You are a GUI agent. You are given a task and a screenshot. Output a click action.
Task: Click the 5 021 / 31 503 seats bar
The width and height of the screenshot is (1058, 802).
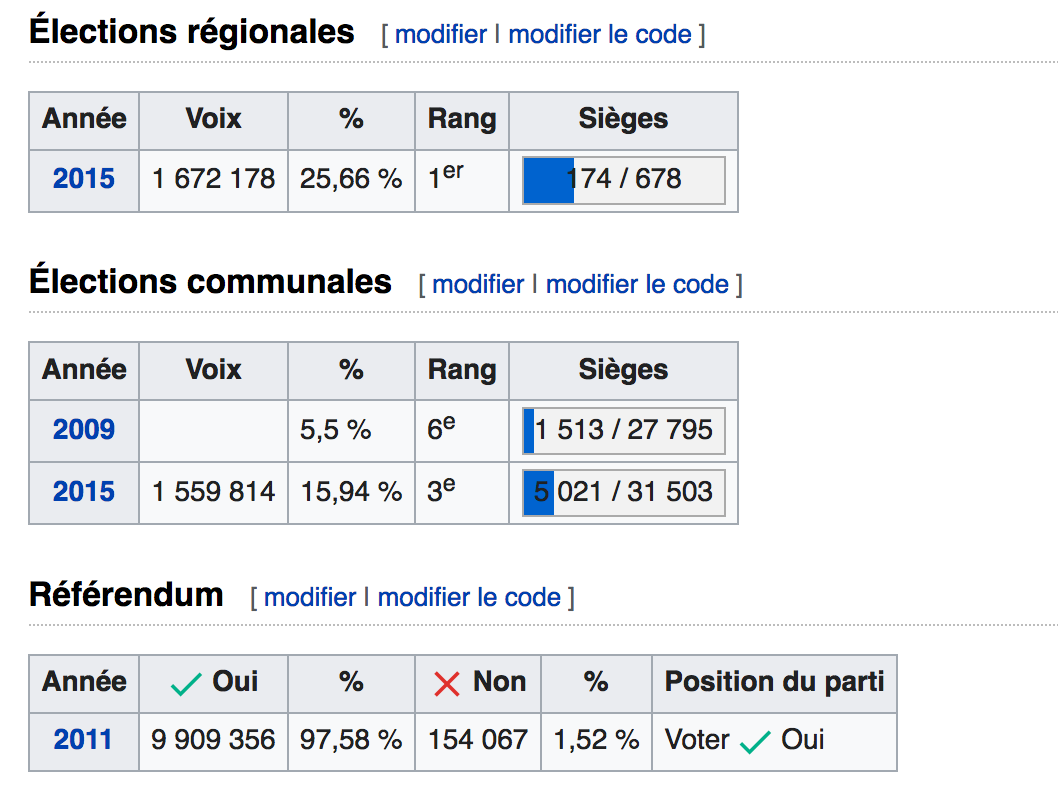pyautogui.click(x=623, y=492)
